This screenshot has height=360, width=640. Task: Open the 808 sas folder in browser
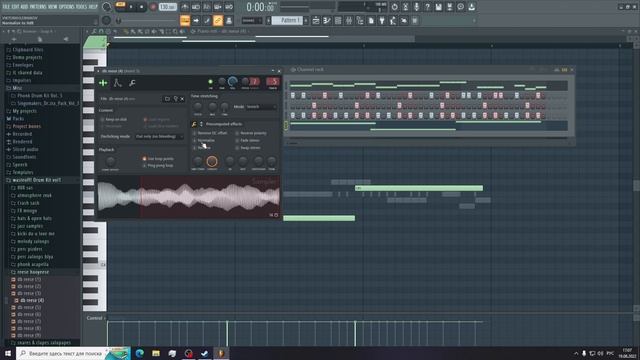click(24, 188)
